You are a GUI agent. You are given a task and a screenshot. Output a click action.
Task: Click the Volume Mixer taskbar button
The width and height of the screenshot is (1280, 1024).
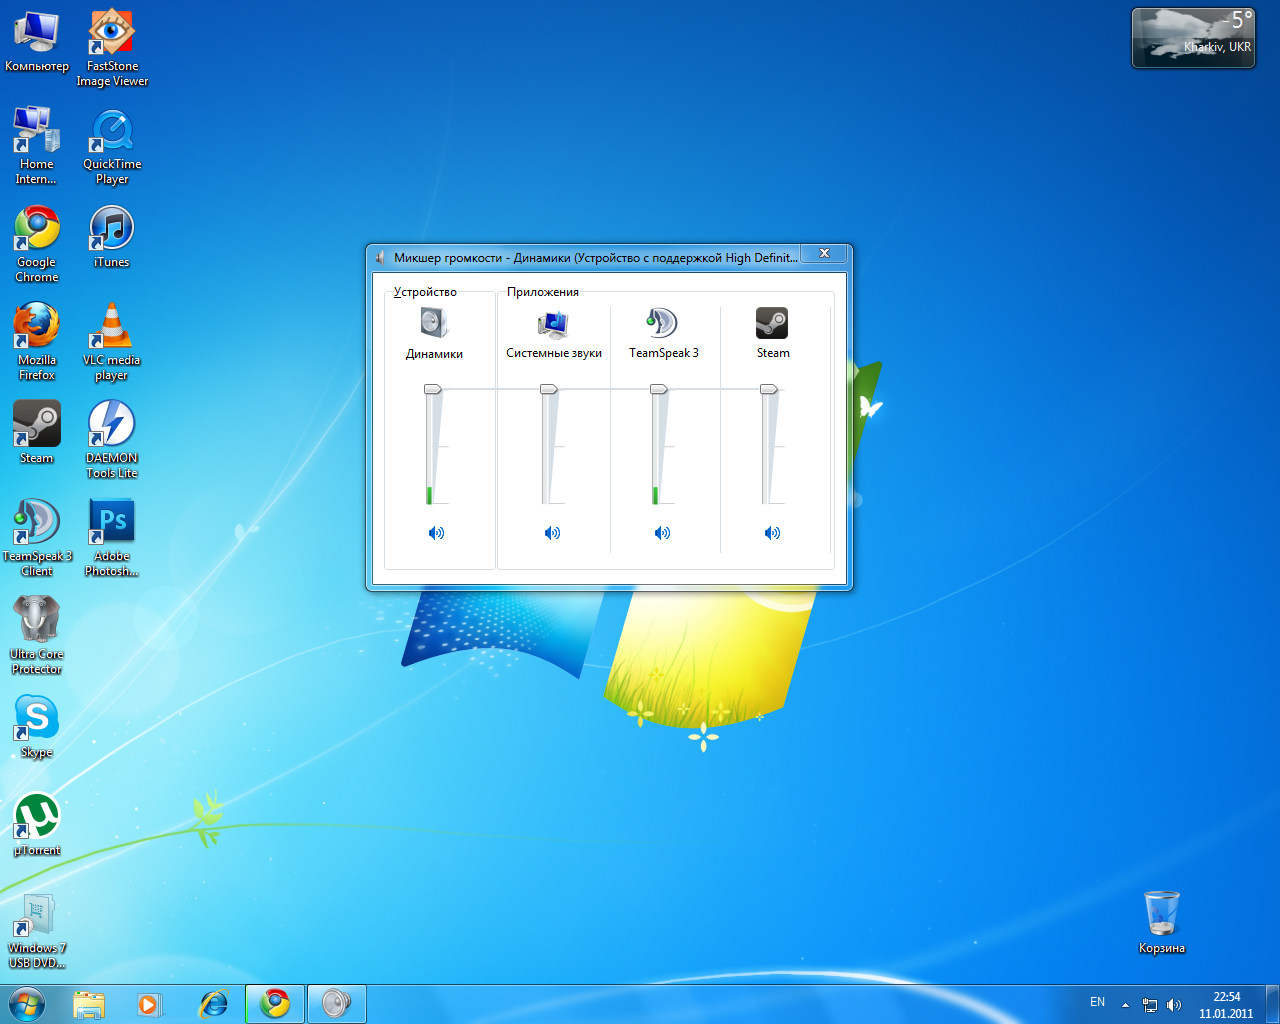point(336,1004)
